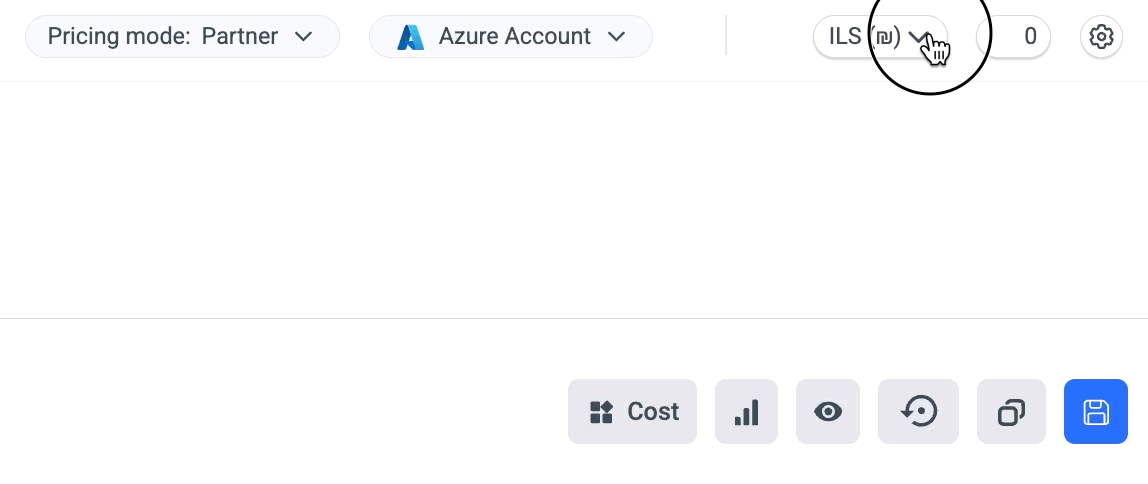Click the blue save floppy disk icon
Screen dimensions: 1148x484
(x=1095, y=412)
